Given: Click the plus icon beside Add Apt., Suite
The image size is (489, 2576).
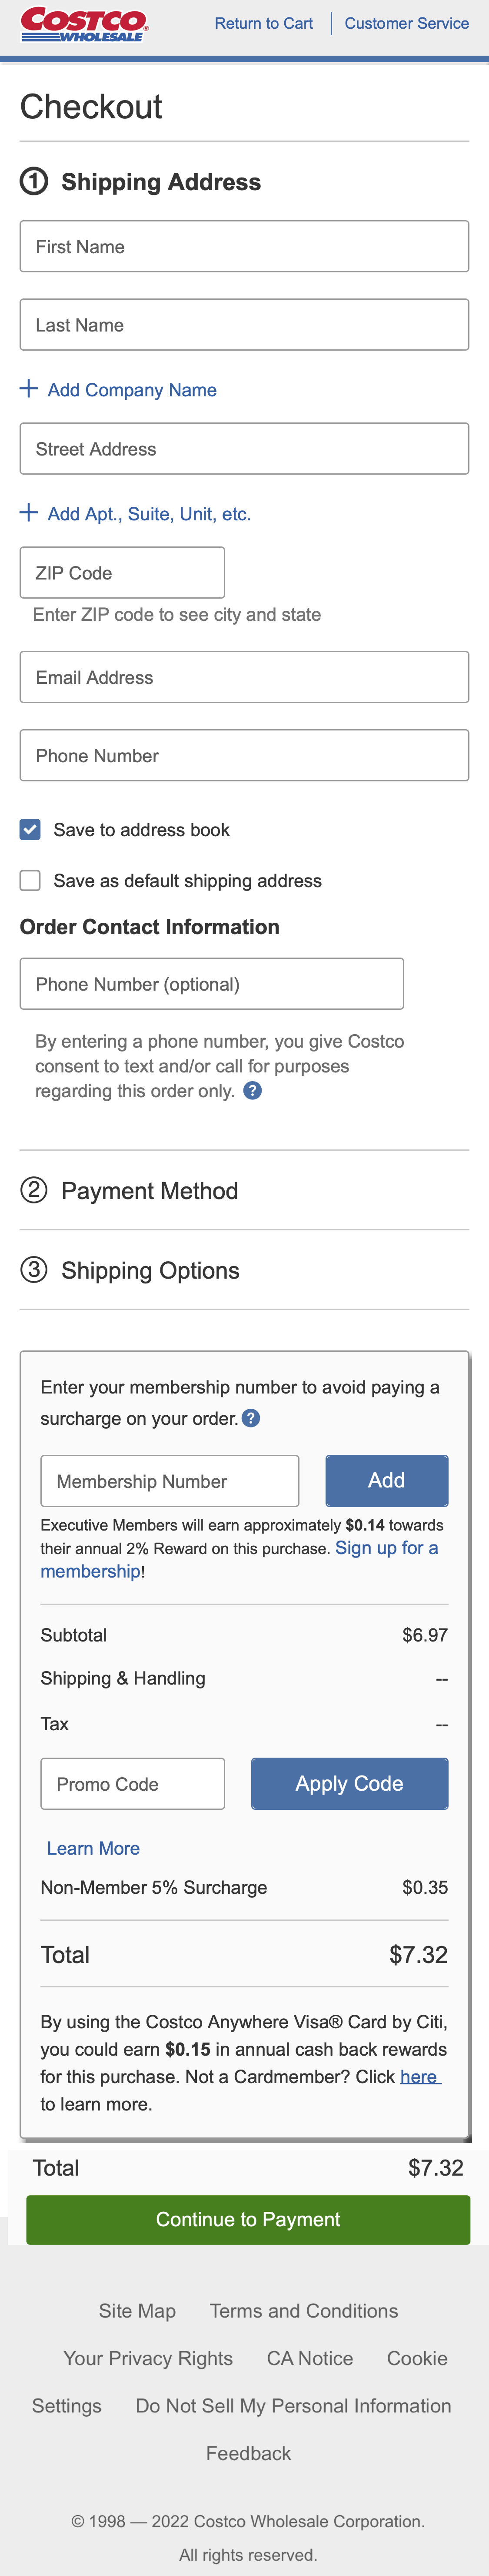Looking at the screenshot, I should click(x=29, y=512).
